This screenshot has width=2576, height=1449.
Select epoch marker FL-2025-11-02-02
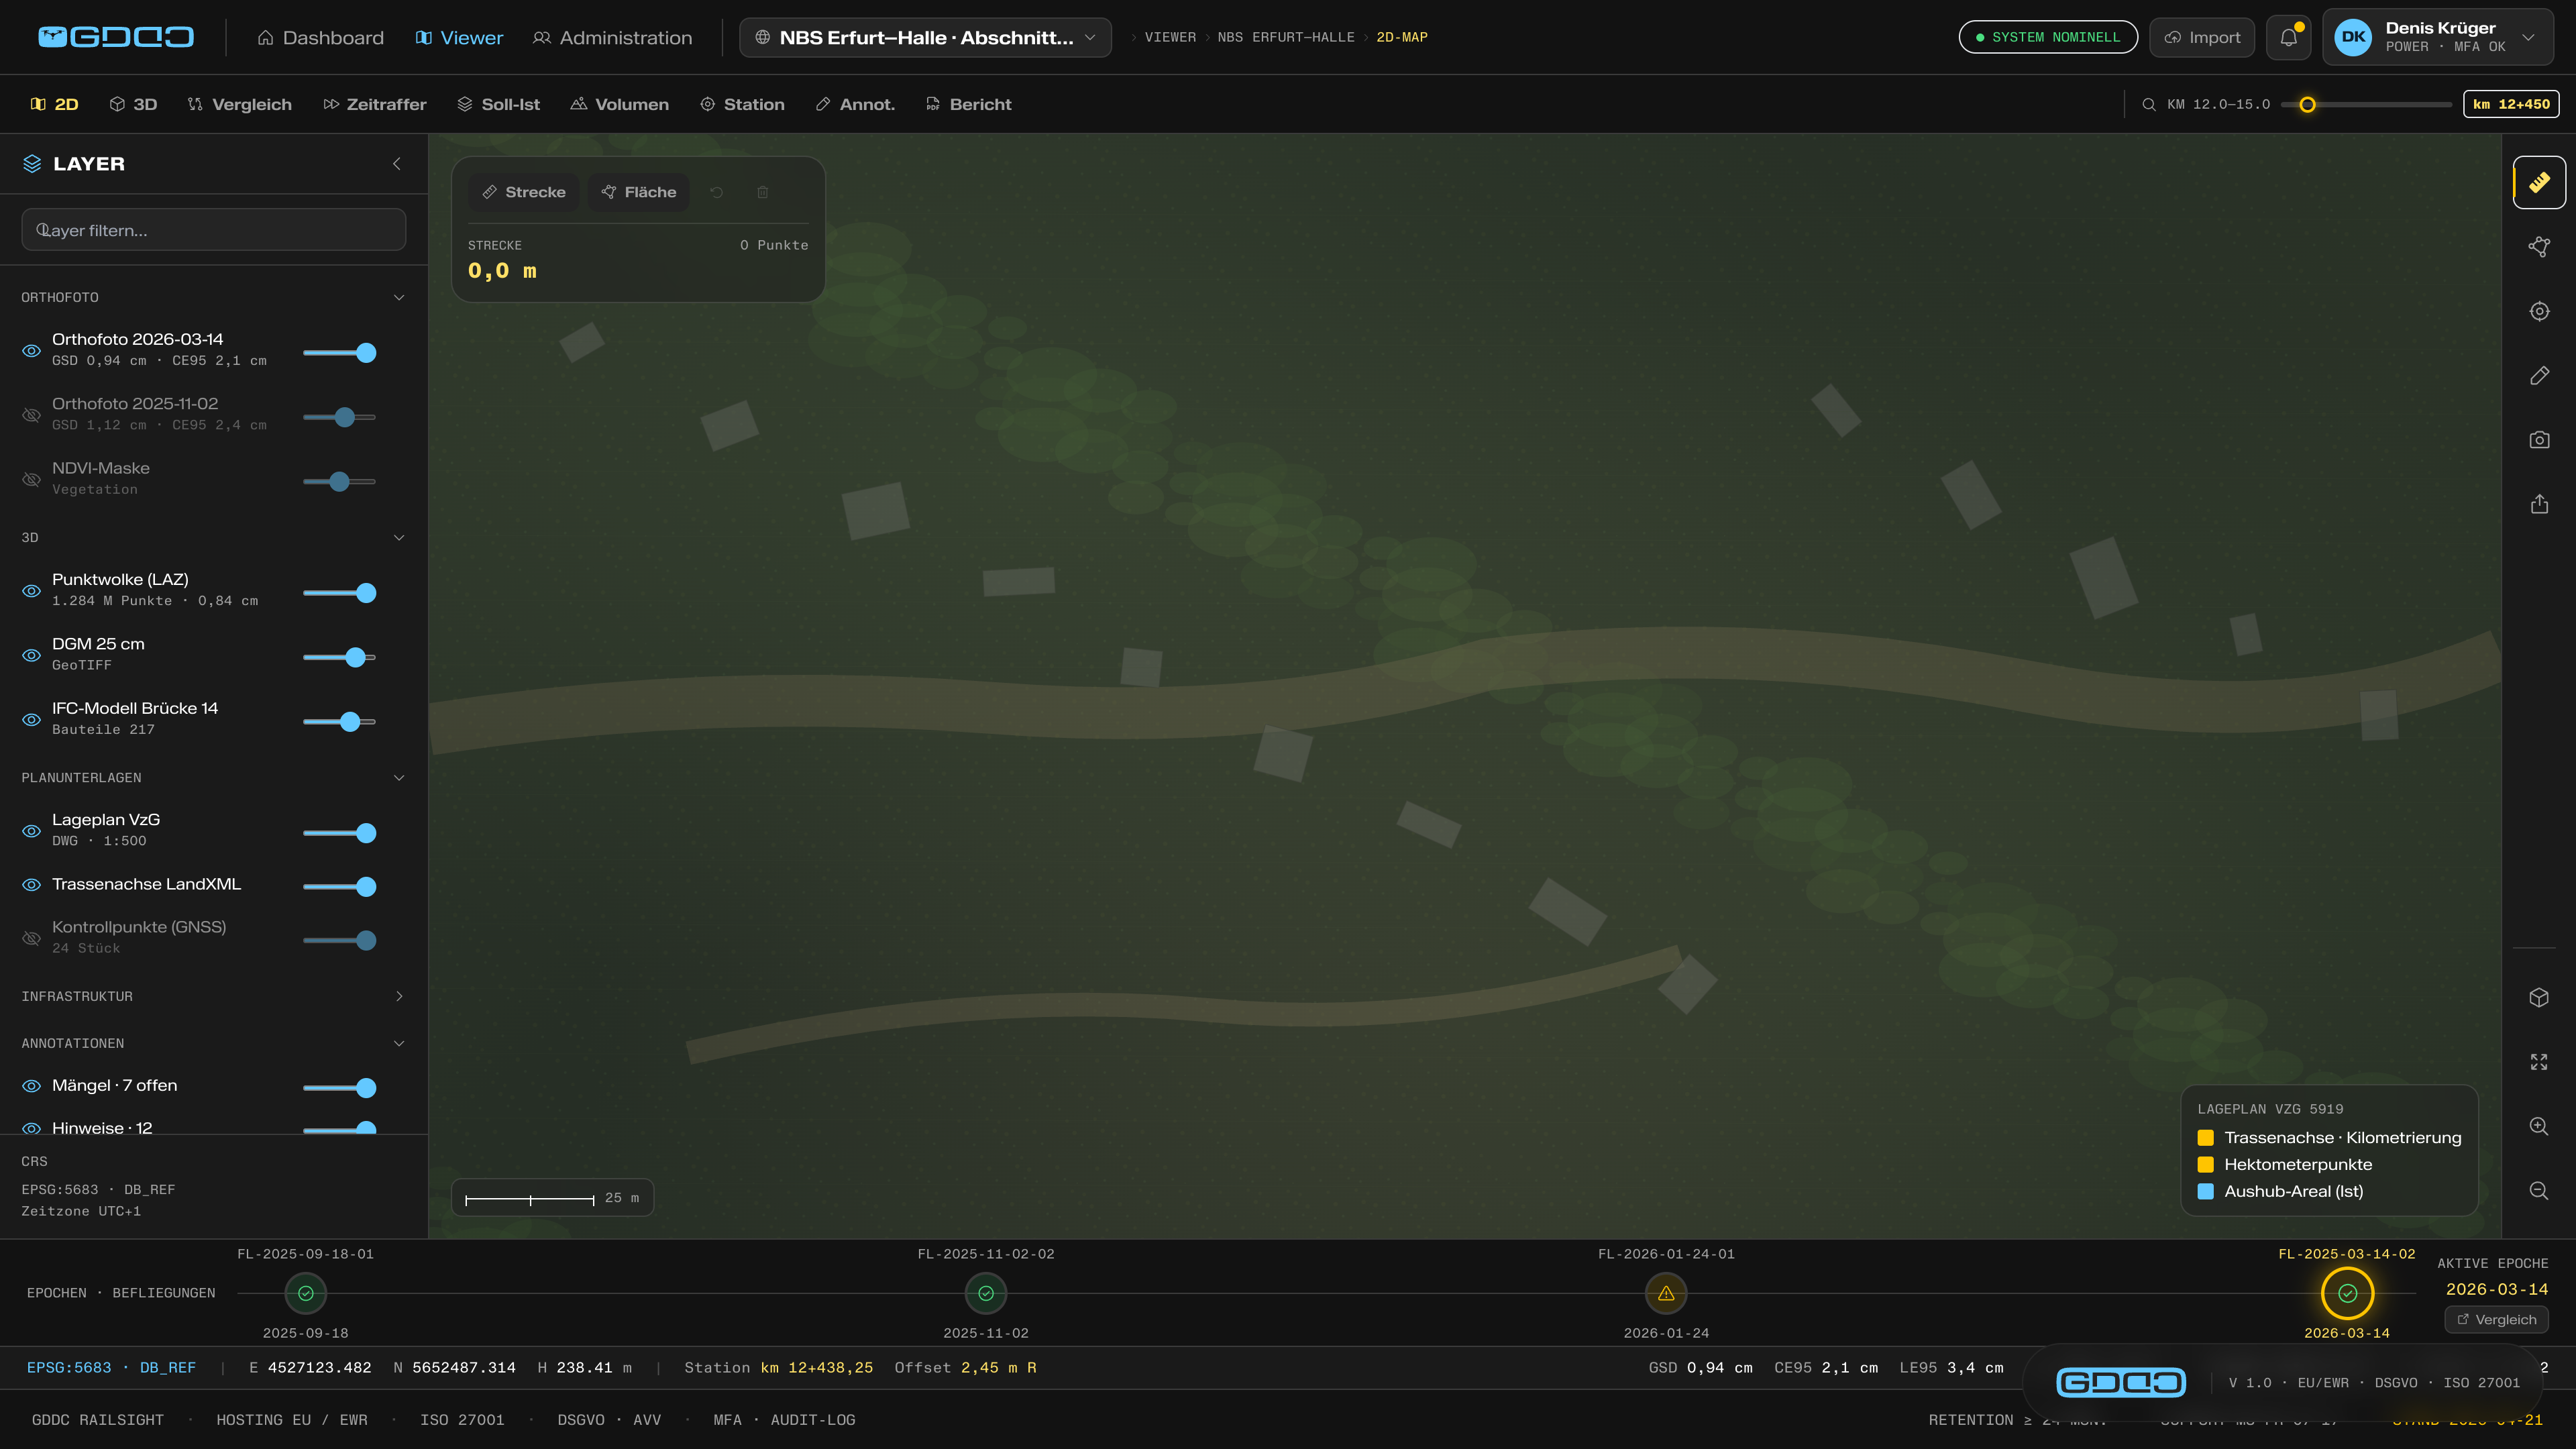986,1293
